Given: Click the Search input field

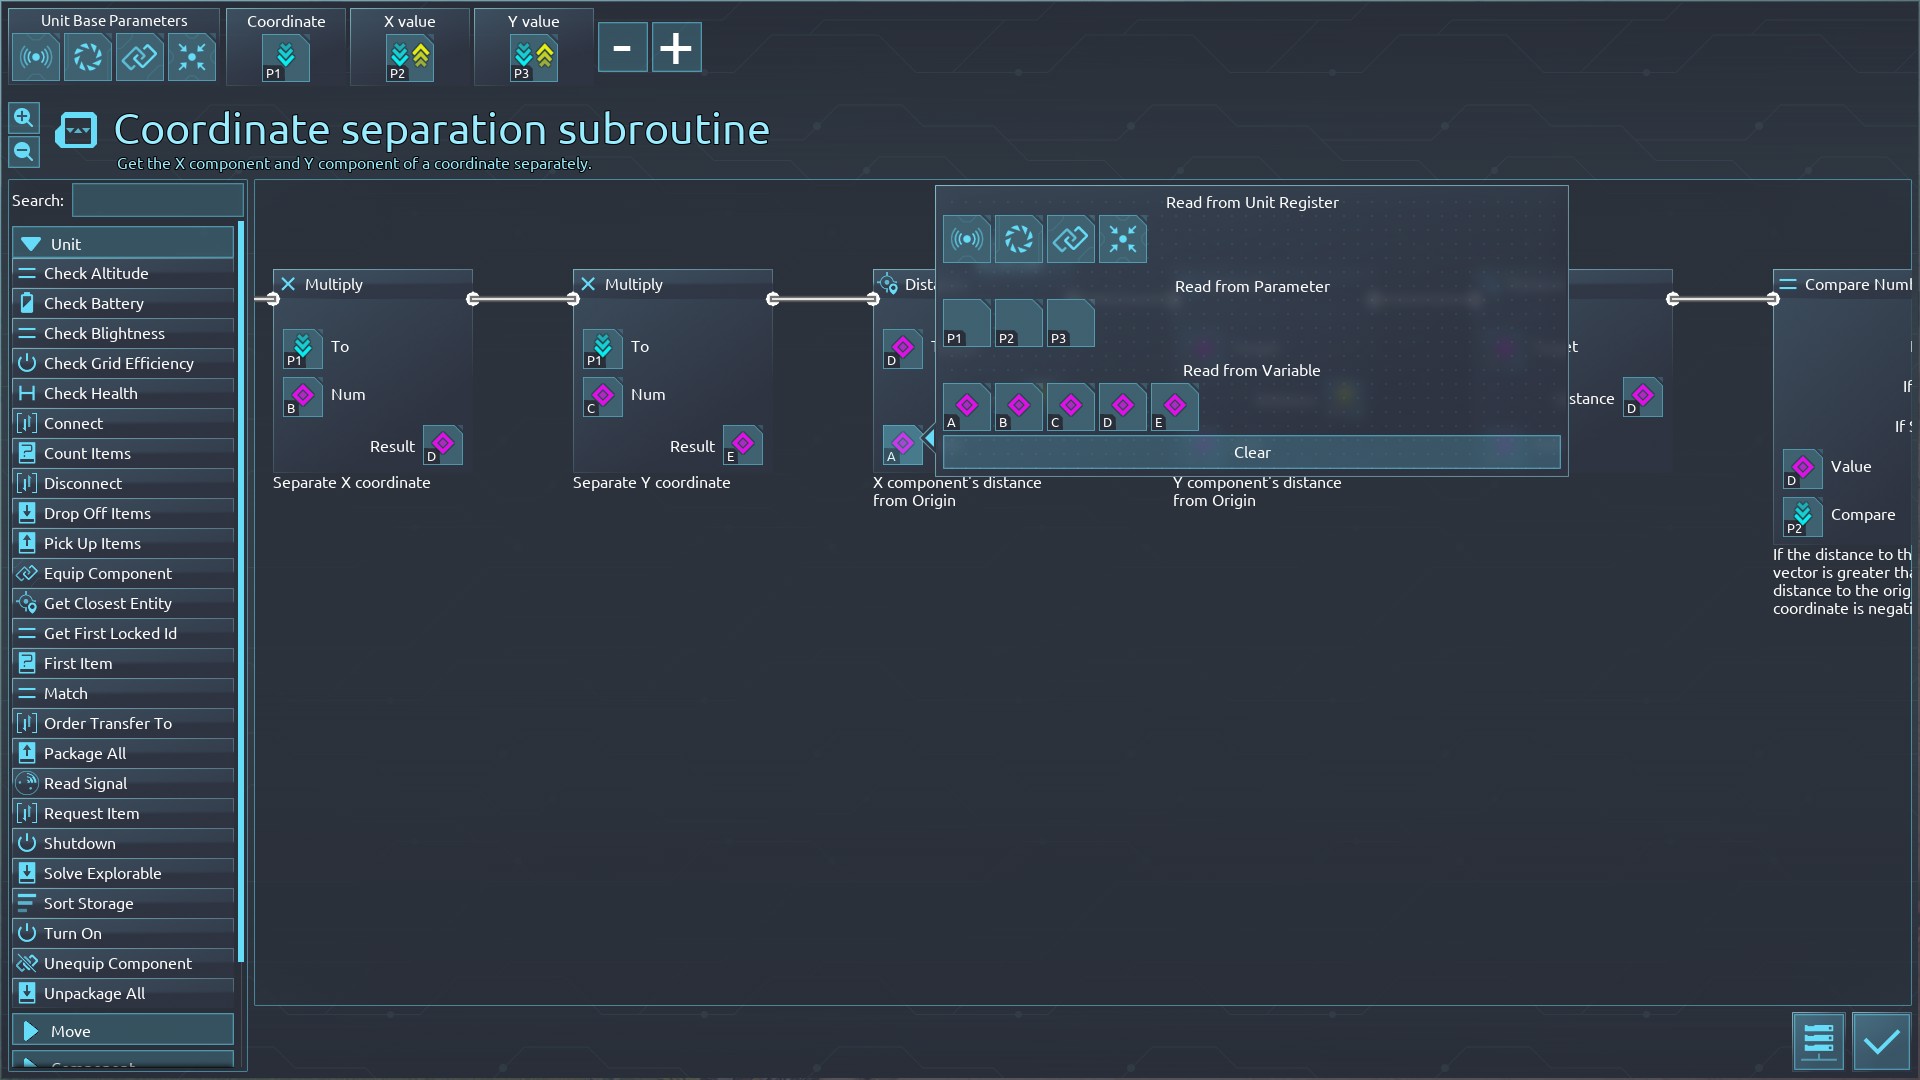Looking at the screenshot, I should pyautogui.click(x=157, y=200).
